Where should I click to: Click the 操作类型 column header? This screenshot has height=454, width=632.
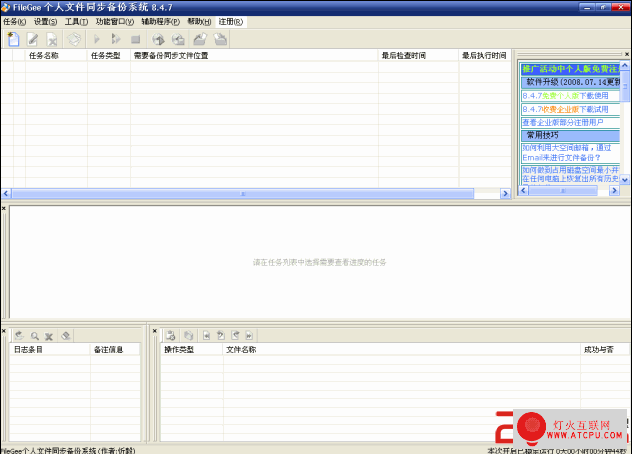(192, 350)
